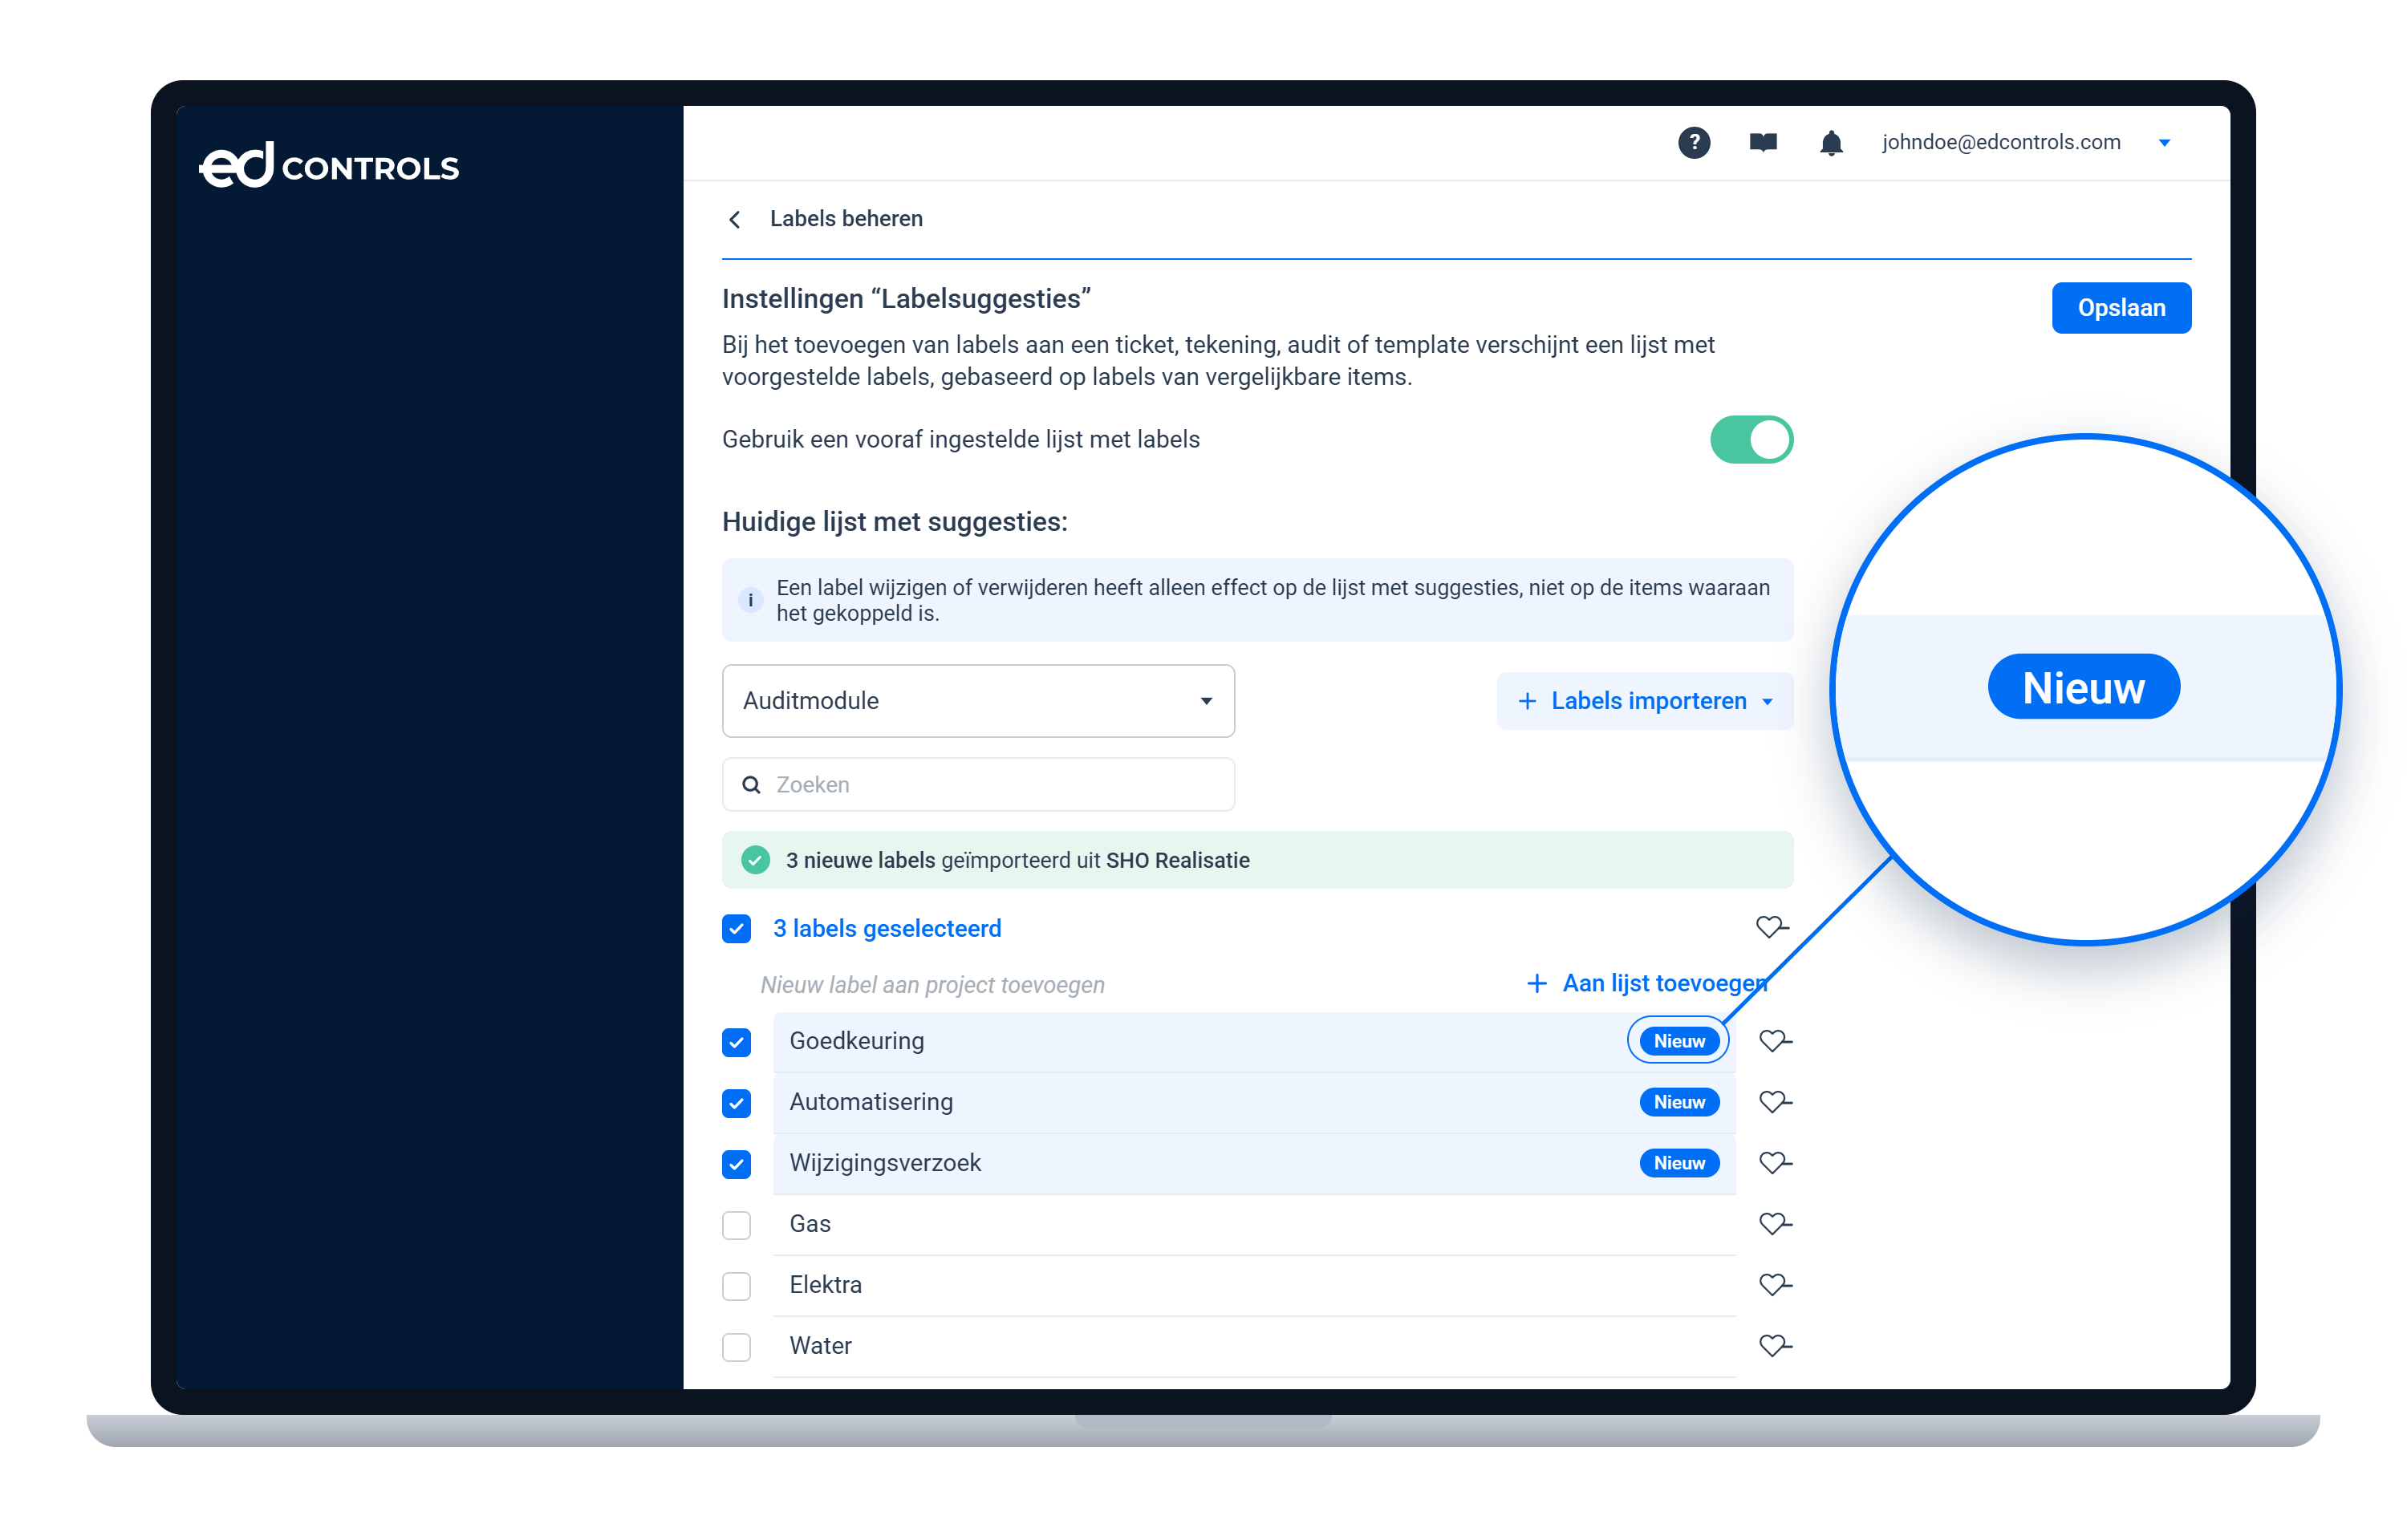Viewport: 2407px width, 1540px height.
Task: Open the Auditmodule dropdown
Action: [x=978, y=701]
